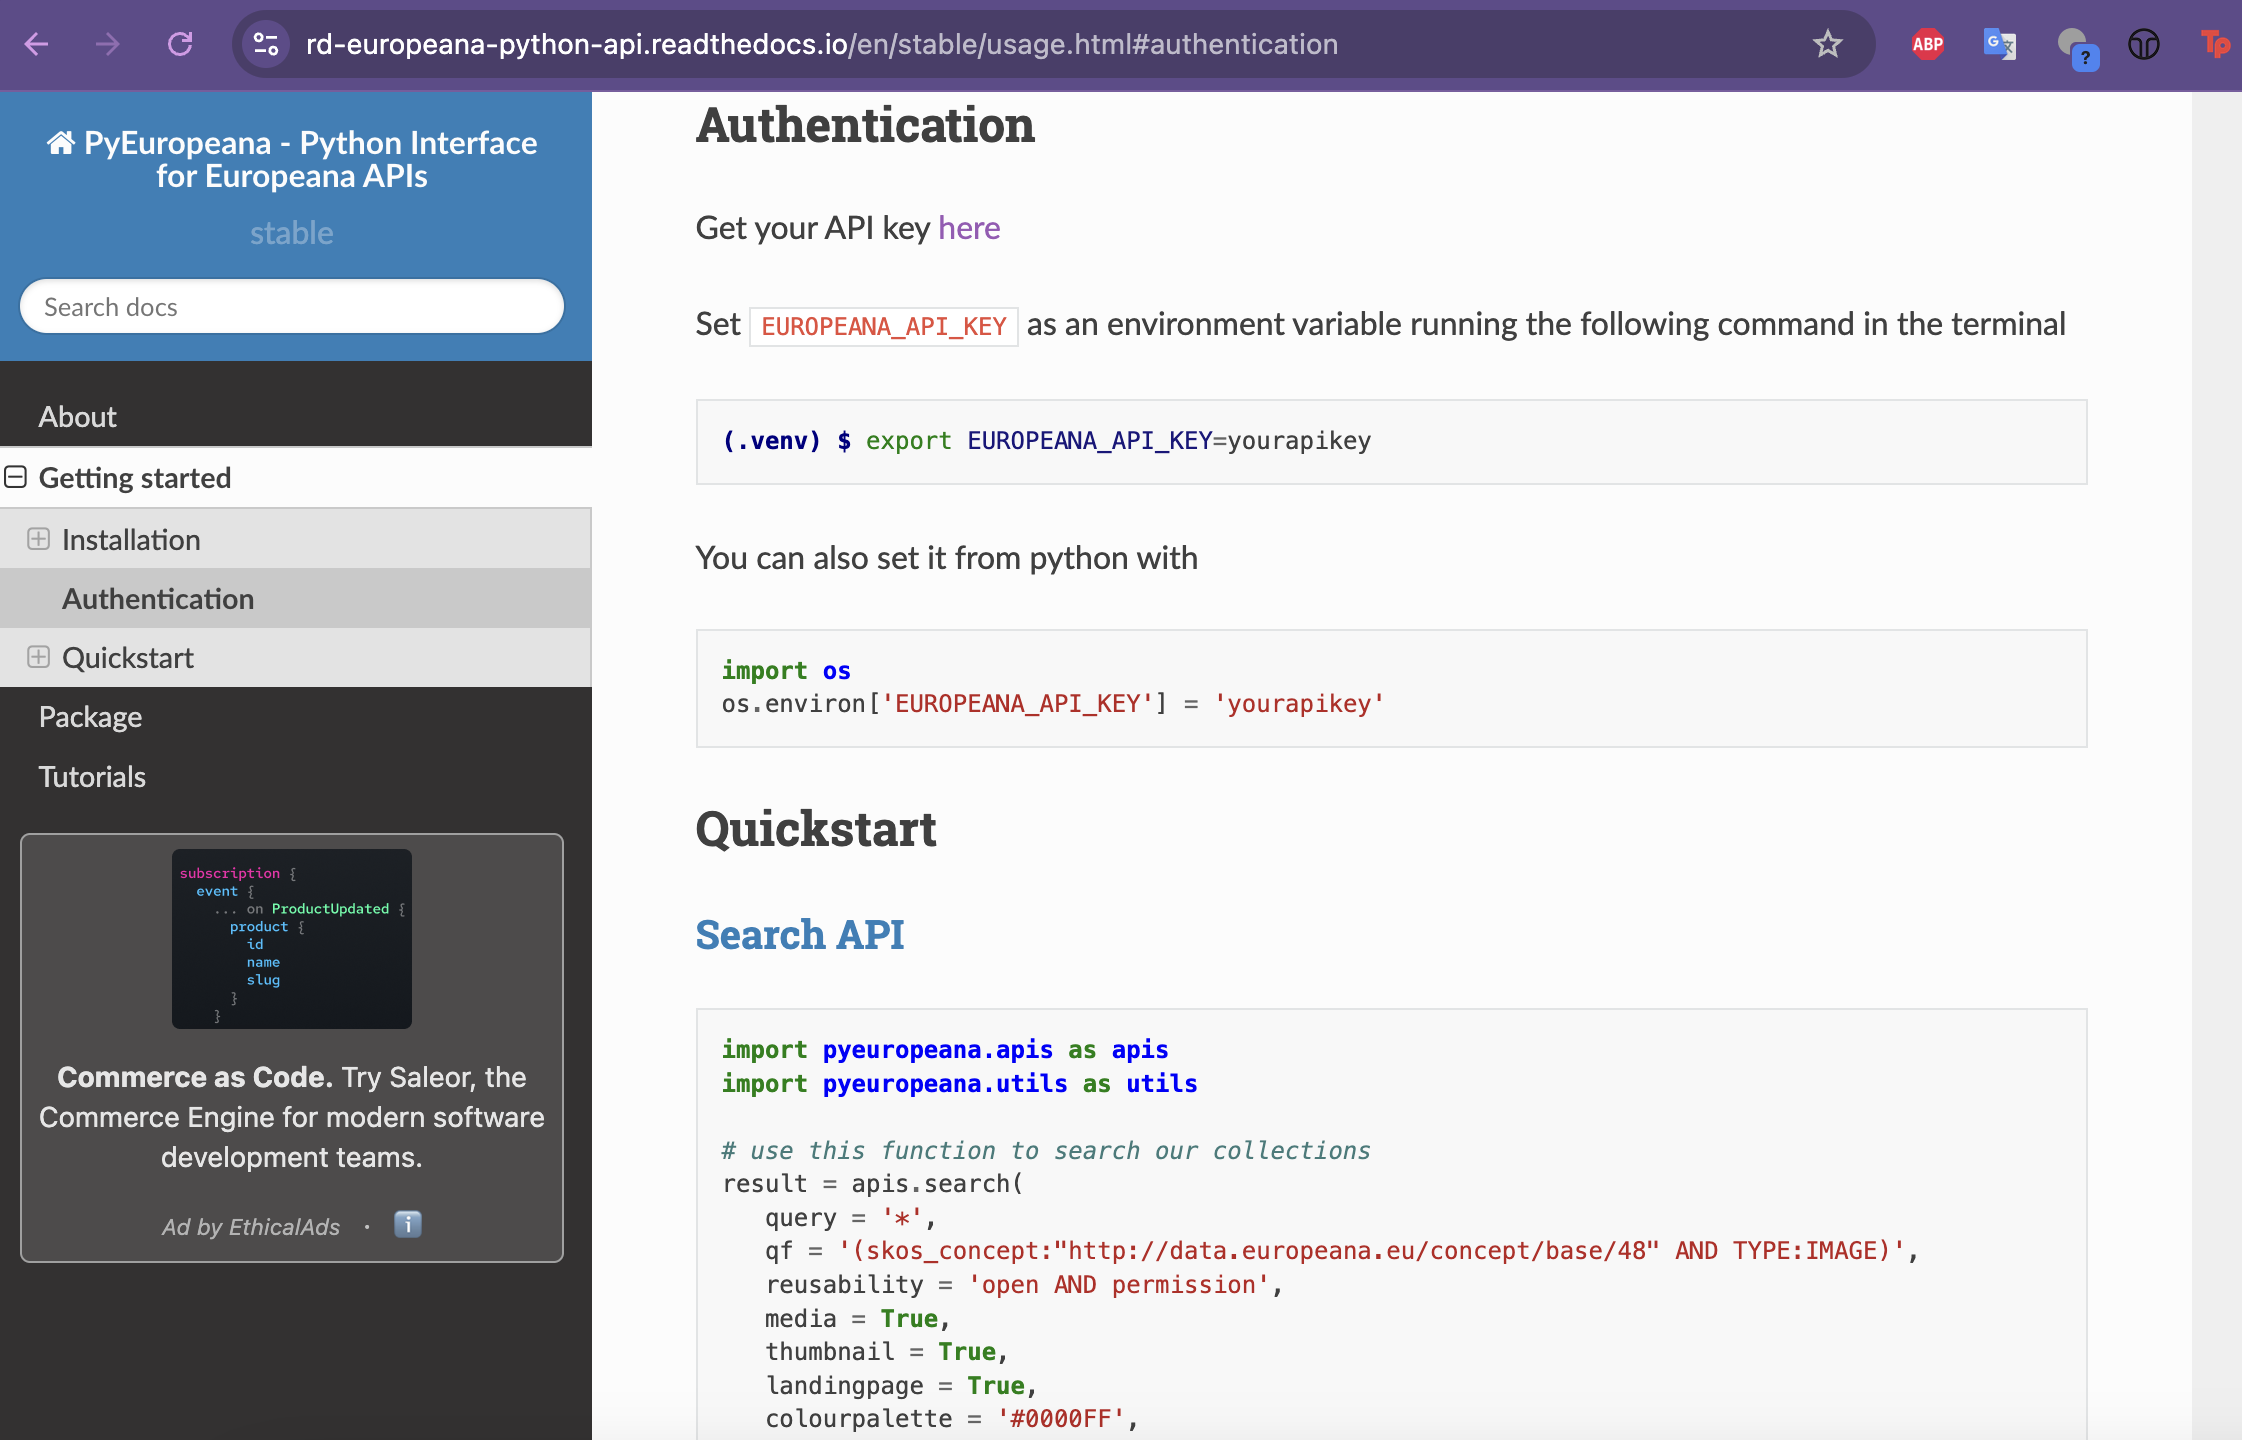This screenshot has height=1440, width=2242.
Task: Open the Package sidebar menu item
Action: (x=90, y=716)
